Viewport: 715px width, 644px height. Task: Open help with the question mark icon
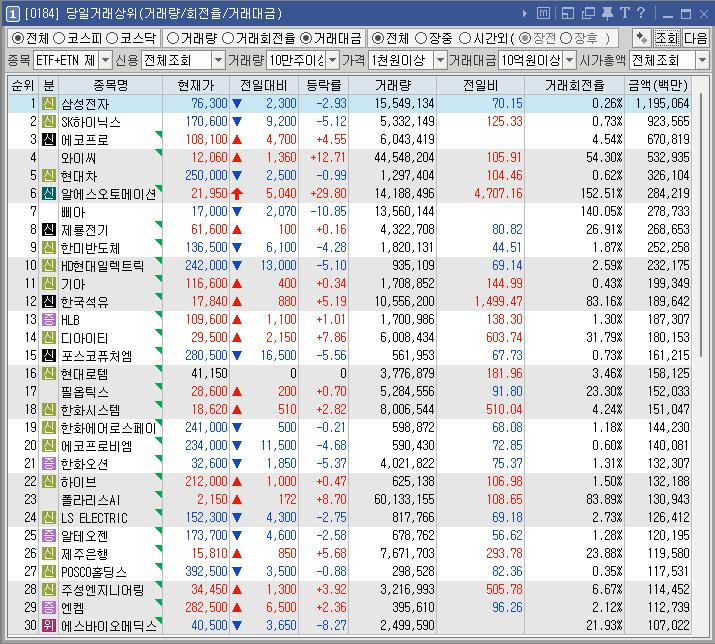[641, 13]
